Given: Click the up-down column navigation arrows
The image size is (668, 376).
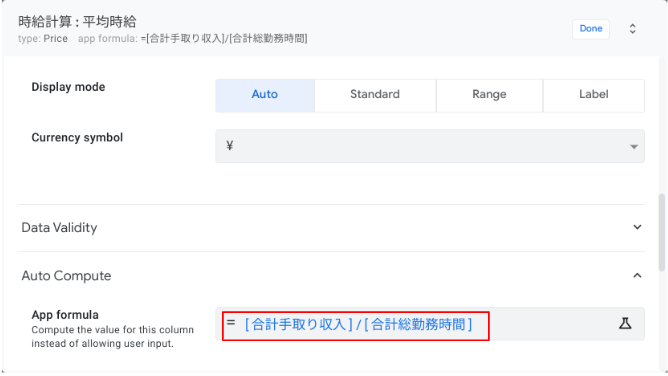Looking at the screenshot, I should 633,29.
